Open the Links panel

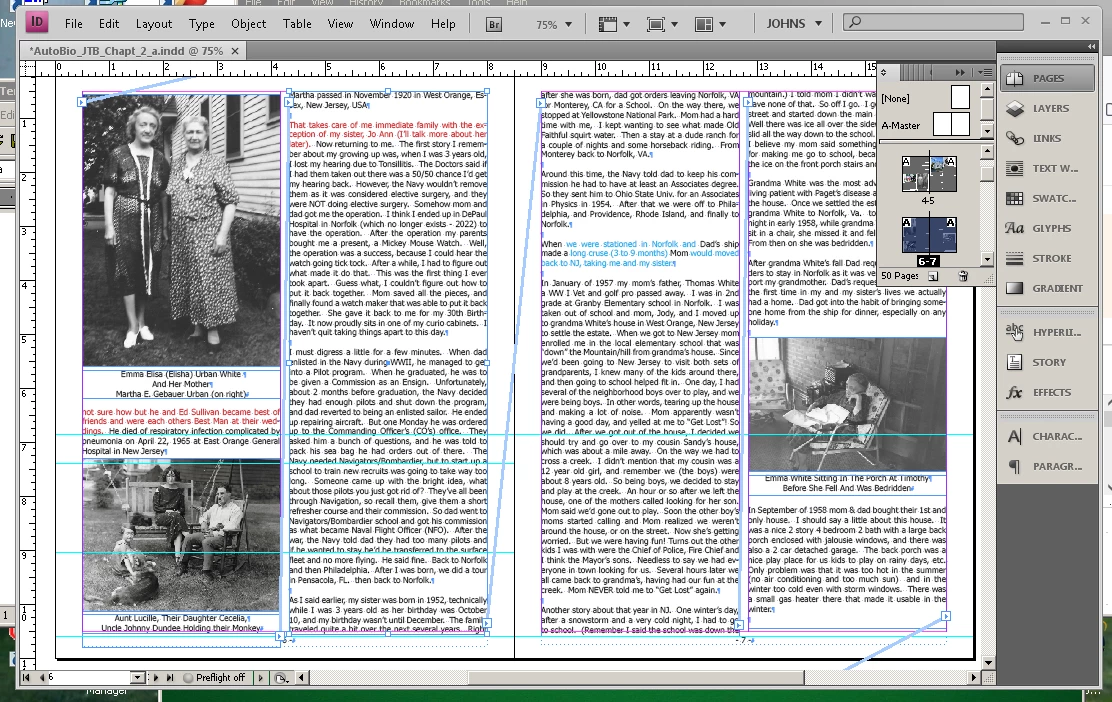(1047, 138)
